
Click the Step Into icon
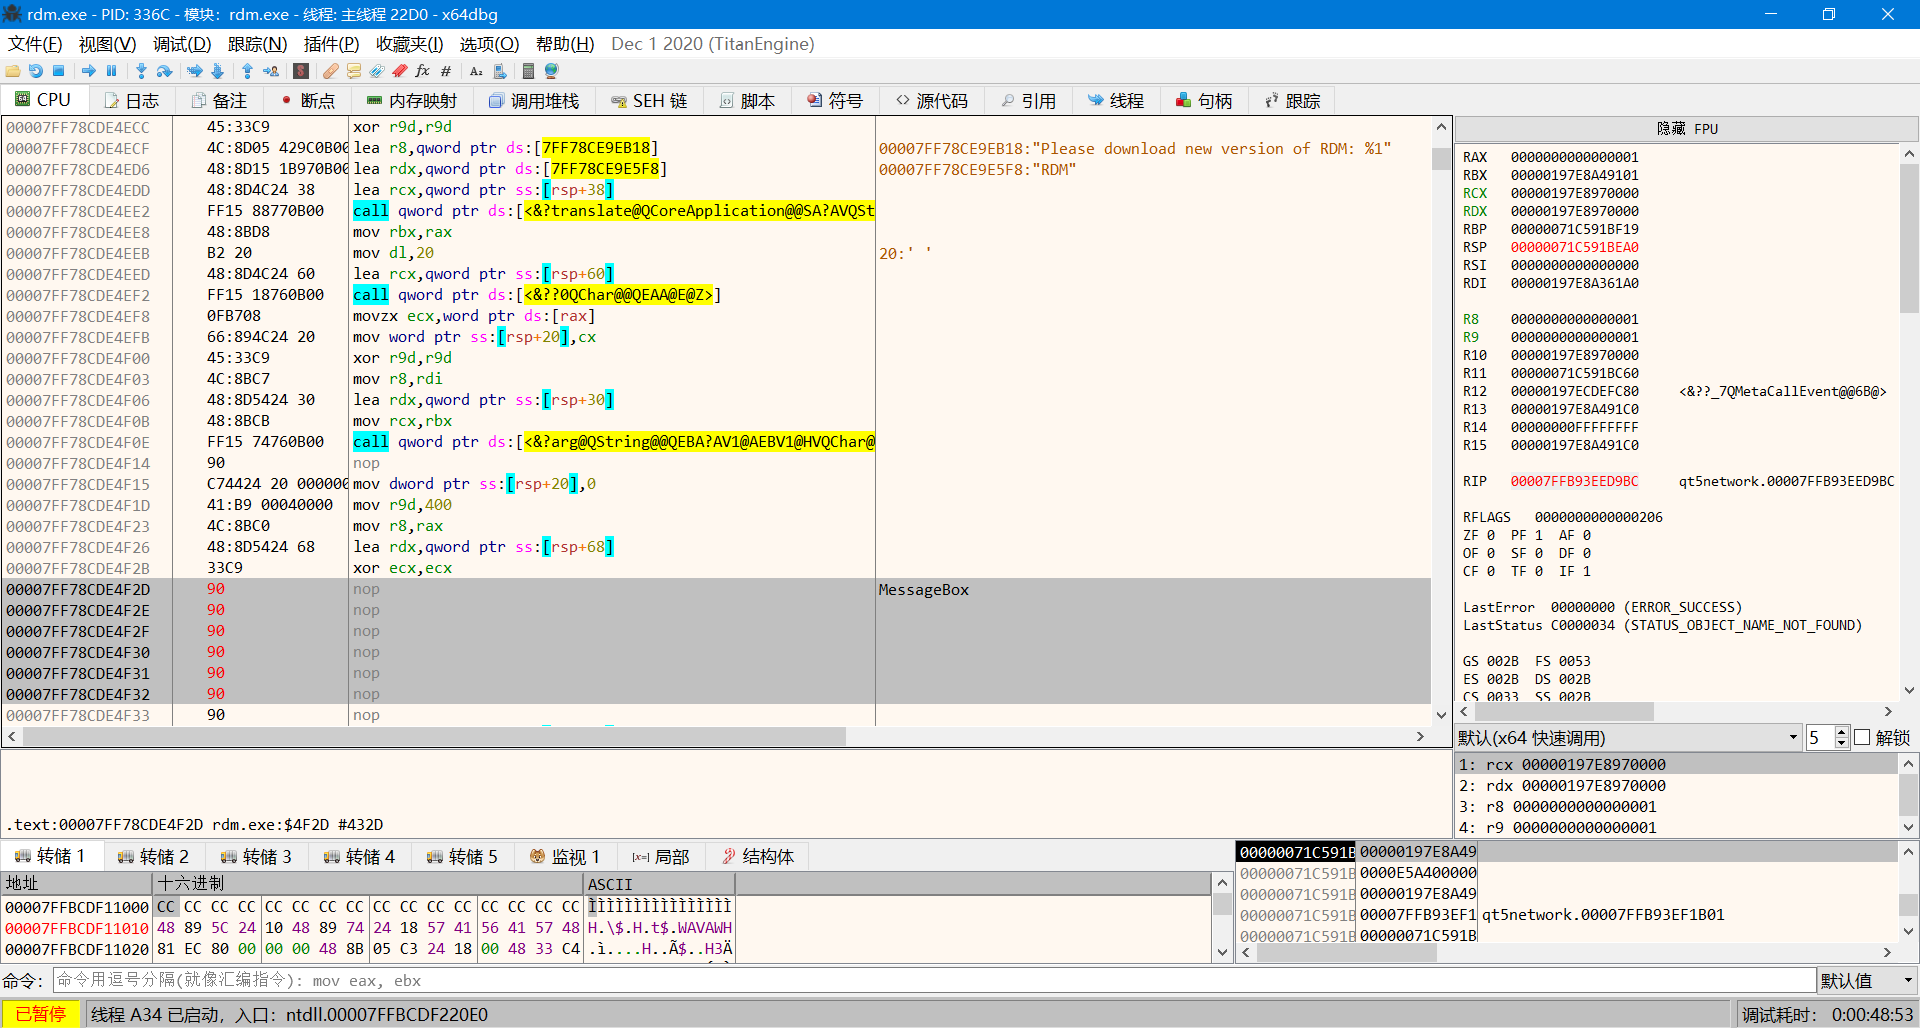tap(141, 71)
